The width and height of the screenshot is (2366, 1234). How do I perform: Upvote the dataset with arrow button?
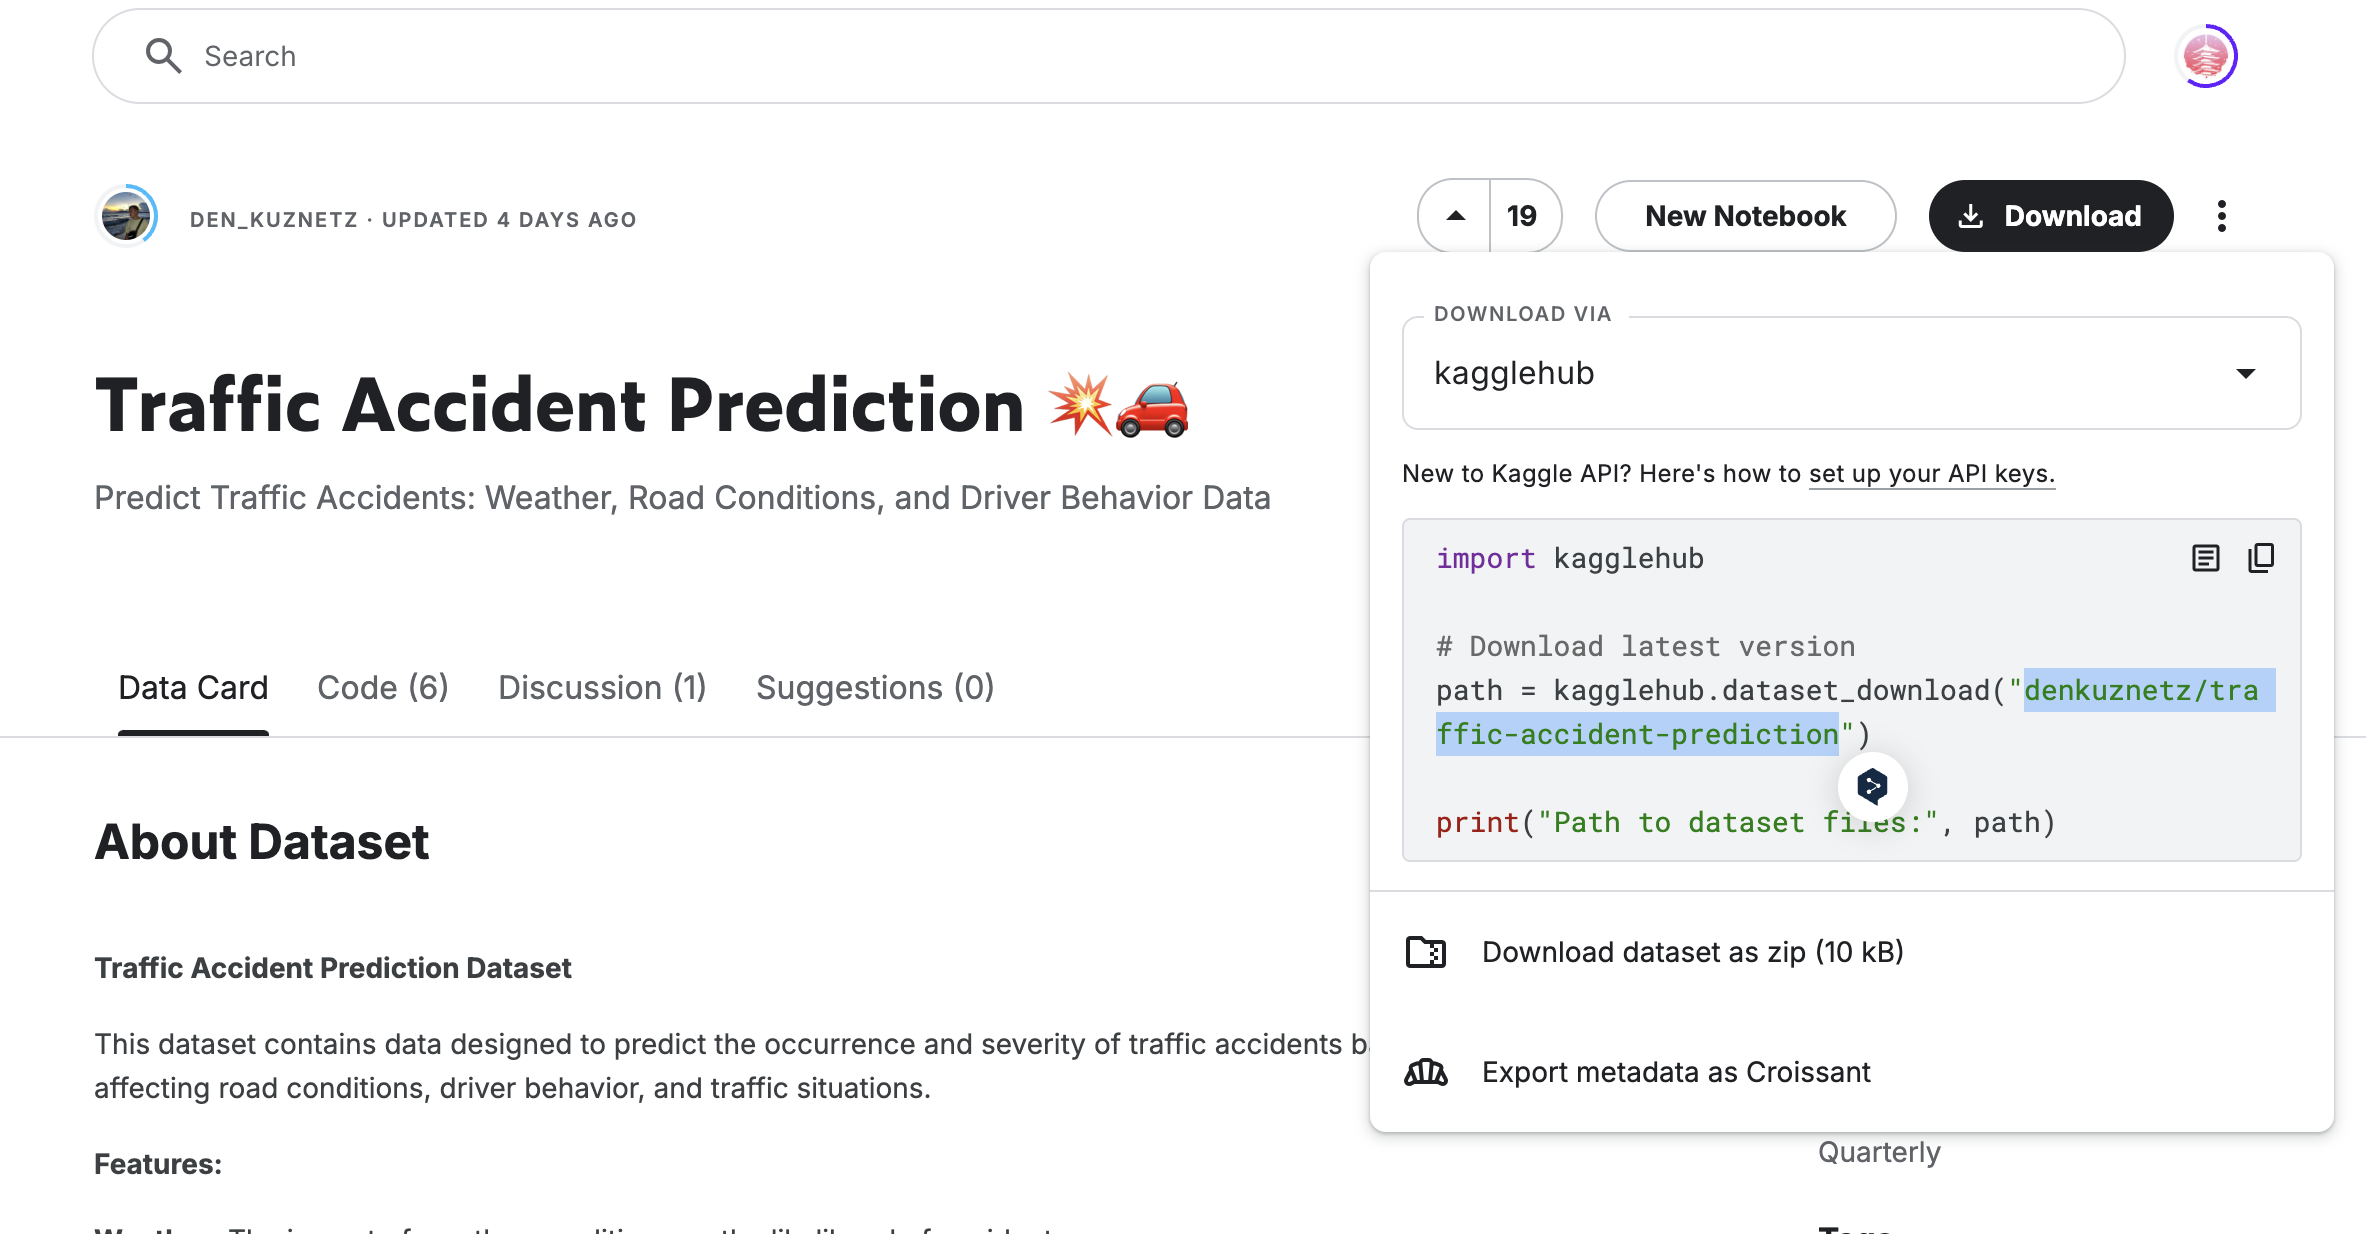pyautogui.click(x=1456, y=216)
